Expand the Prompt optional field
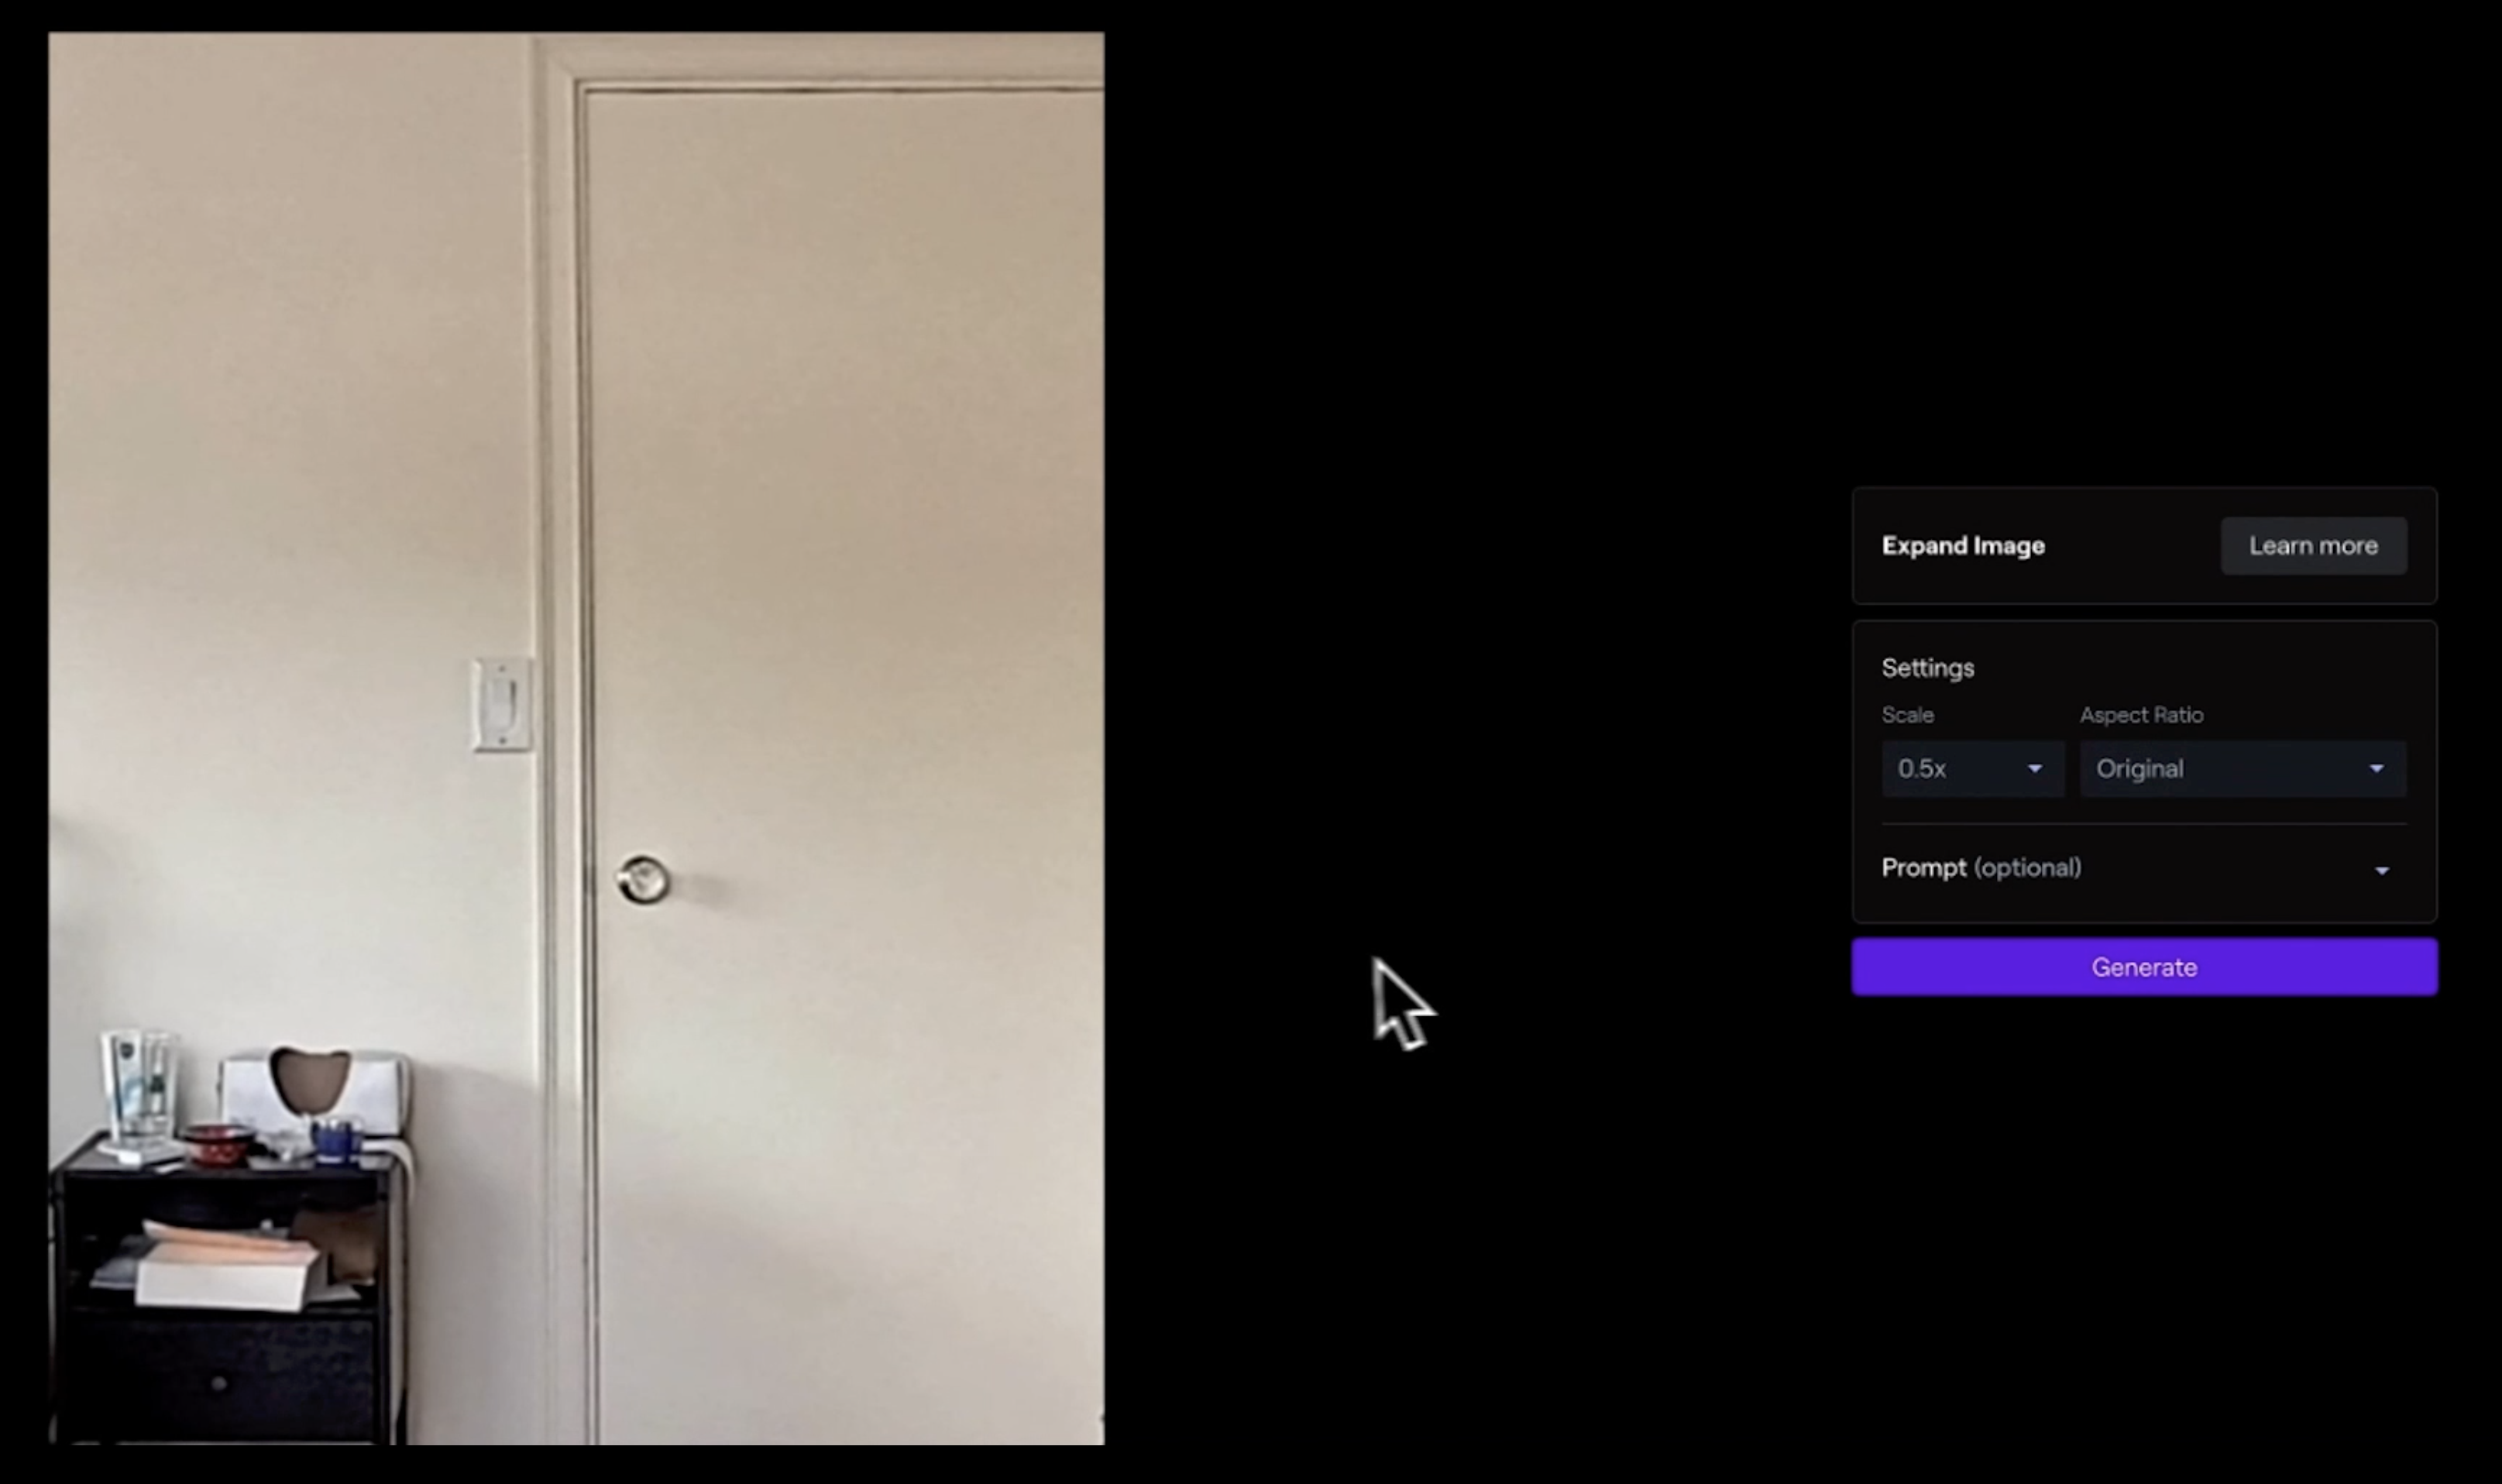2502x1484 pixels. 2383,867
